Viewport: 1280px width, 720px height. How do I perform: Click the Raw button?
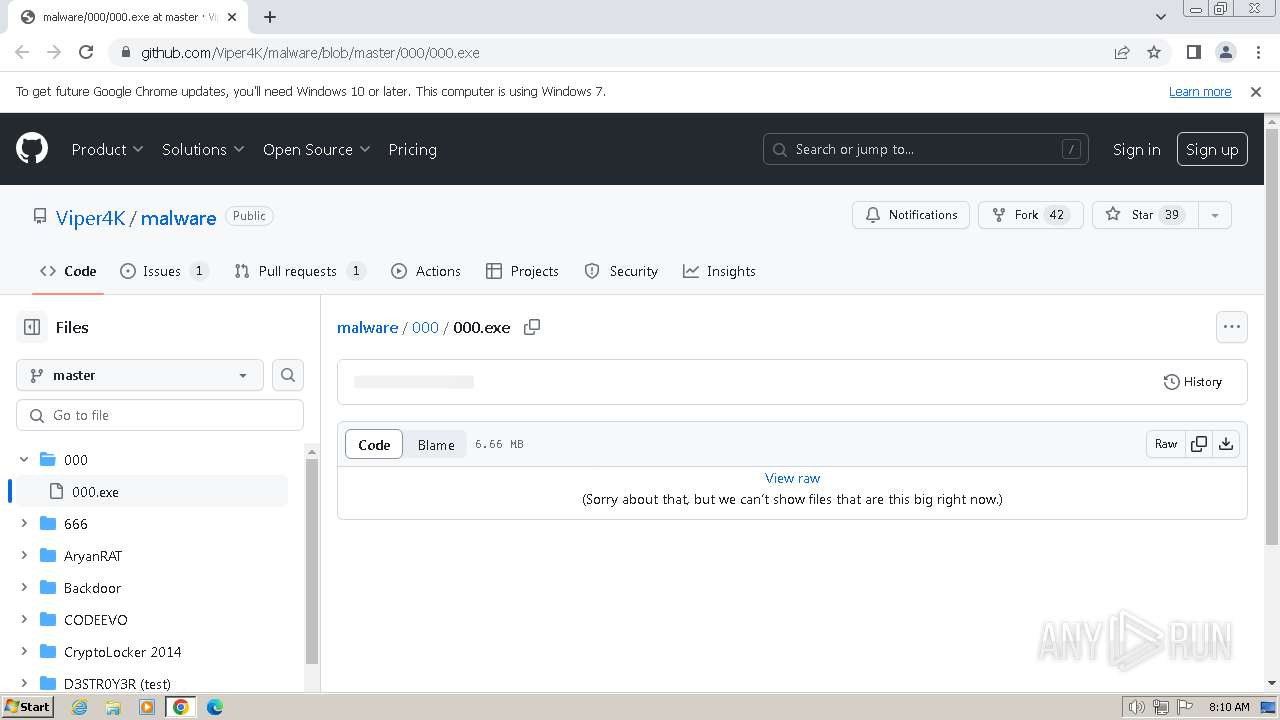point(1166,444)
